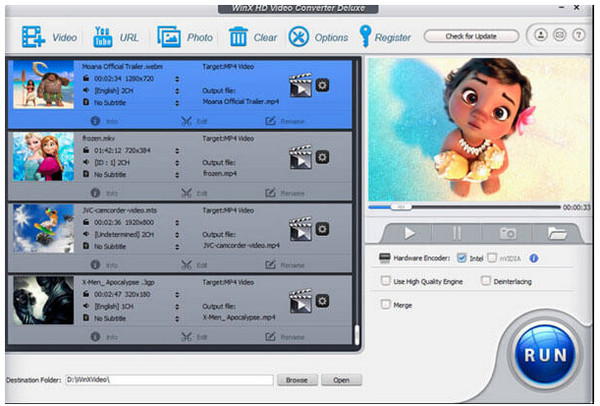Screen dimensions: 600x406
Task: Open output profile clapper for frozen.mkv
Action: (300, 157)
